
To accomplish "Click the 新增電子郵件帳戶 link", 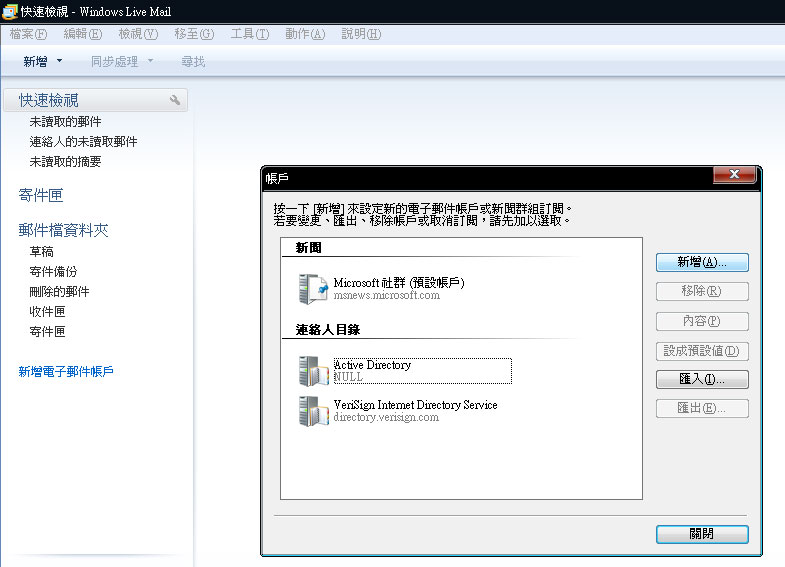I will (x=66, y=371).
